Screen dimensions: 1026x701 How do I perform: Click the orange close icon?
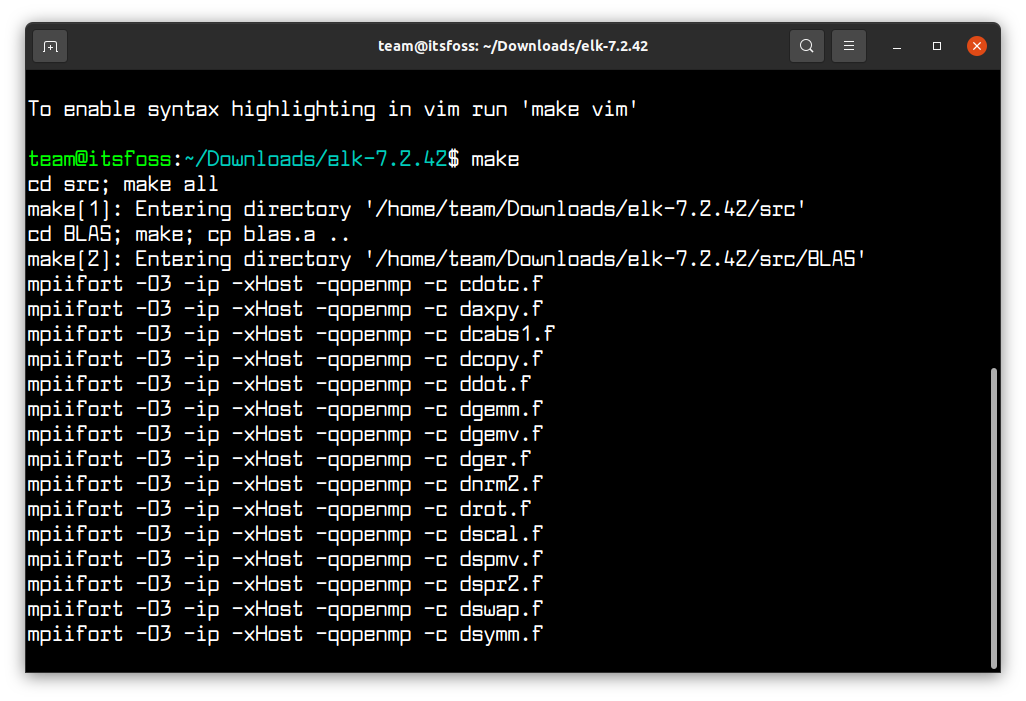[x=977, y=45]
